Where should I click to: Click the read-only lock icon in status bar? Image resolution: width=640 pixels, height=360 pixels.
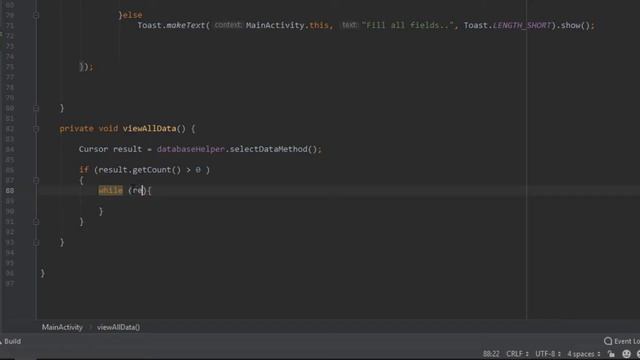pos(611,354)
